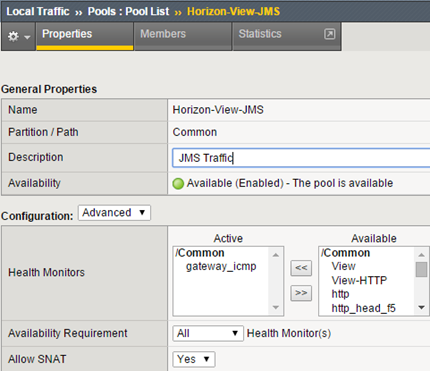Select http_head_f5 in the Available list

(363, 308)
